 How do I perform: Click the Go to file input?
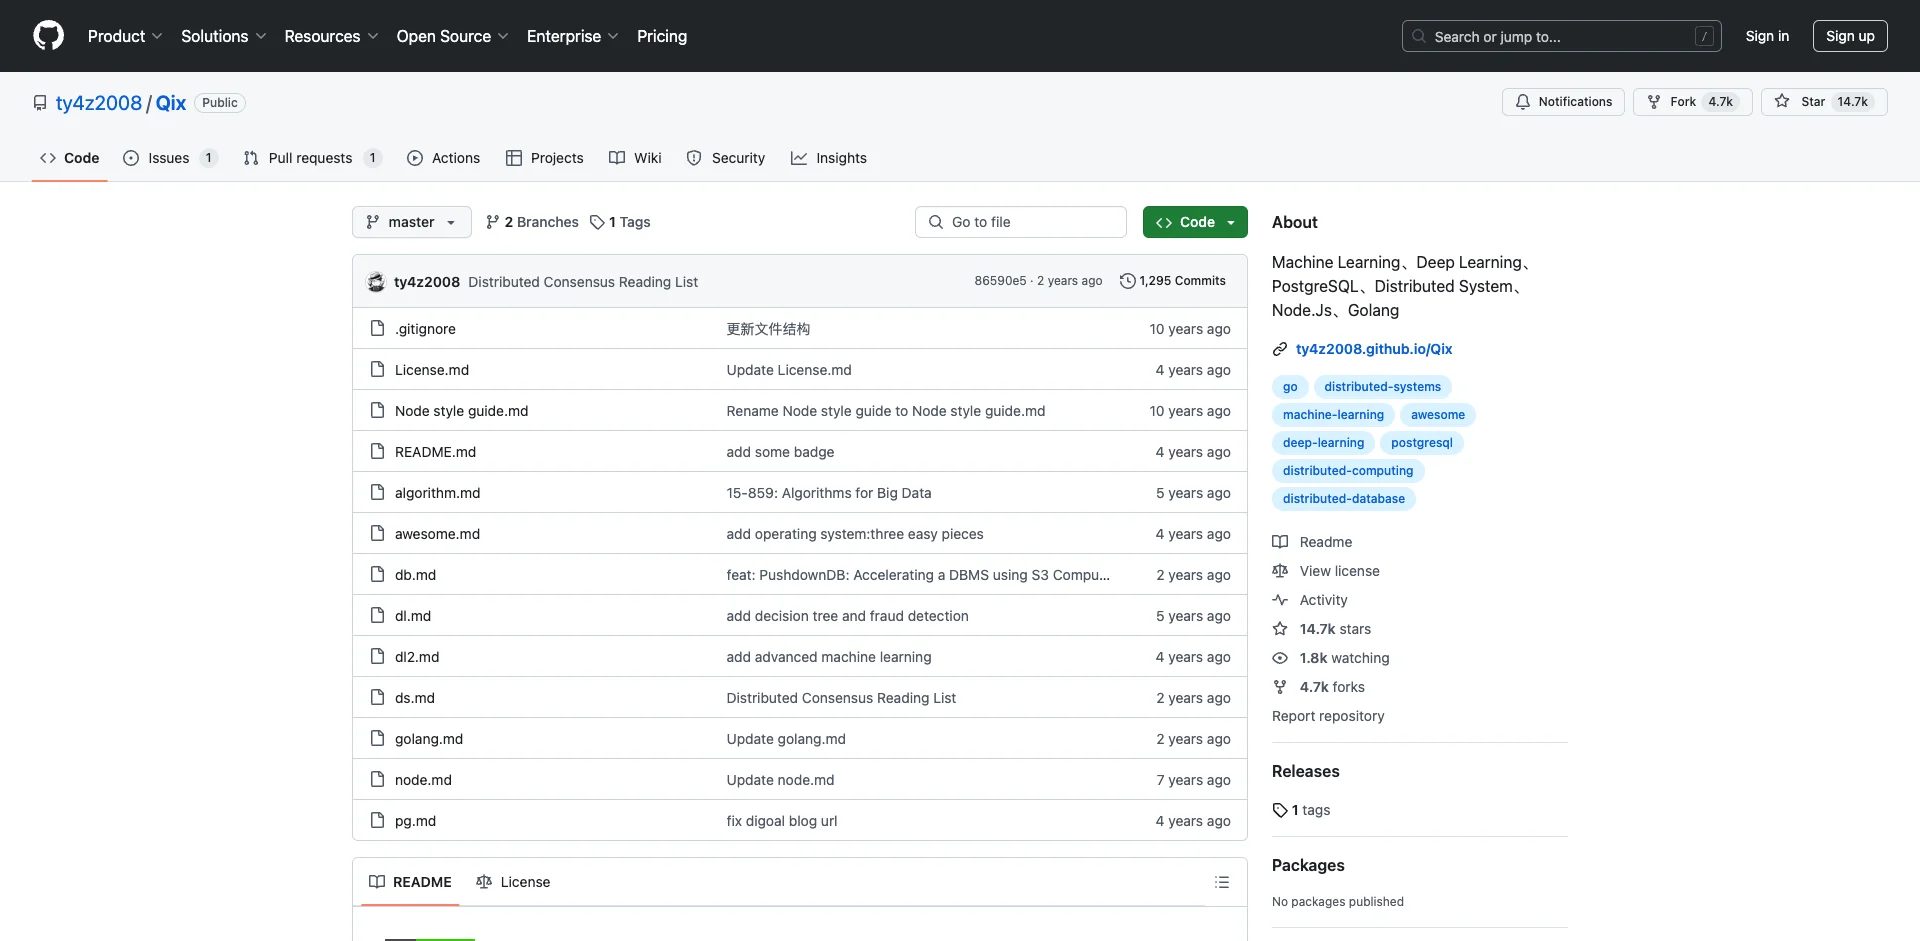pos(1020,222)
